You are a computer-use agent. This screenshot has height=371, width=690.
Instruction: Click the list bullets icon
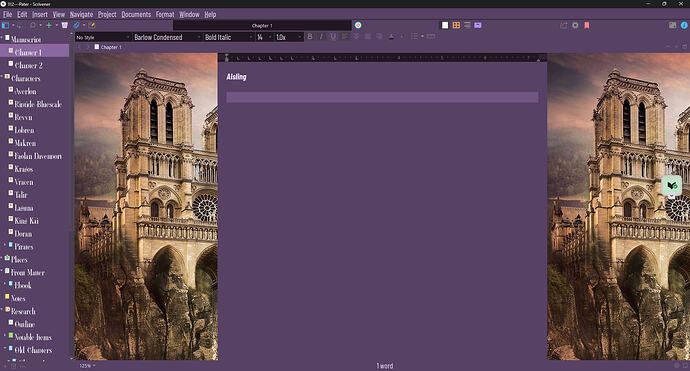[x=415, y=37]
